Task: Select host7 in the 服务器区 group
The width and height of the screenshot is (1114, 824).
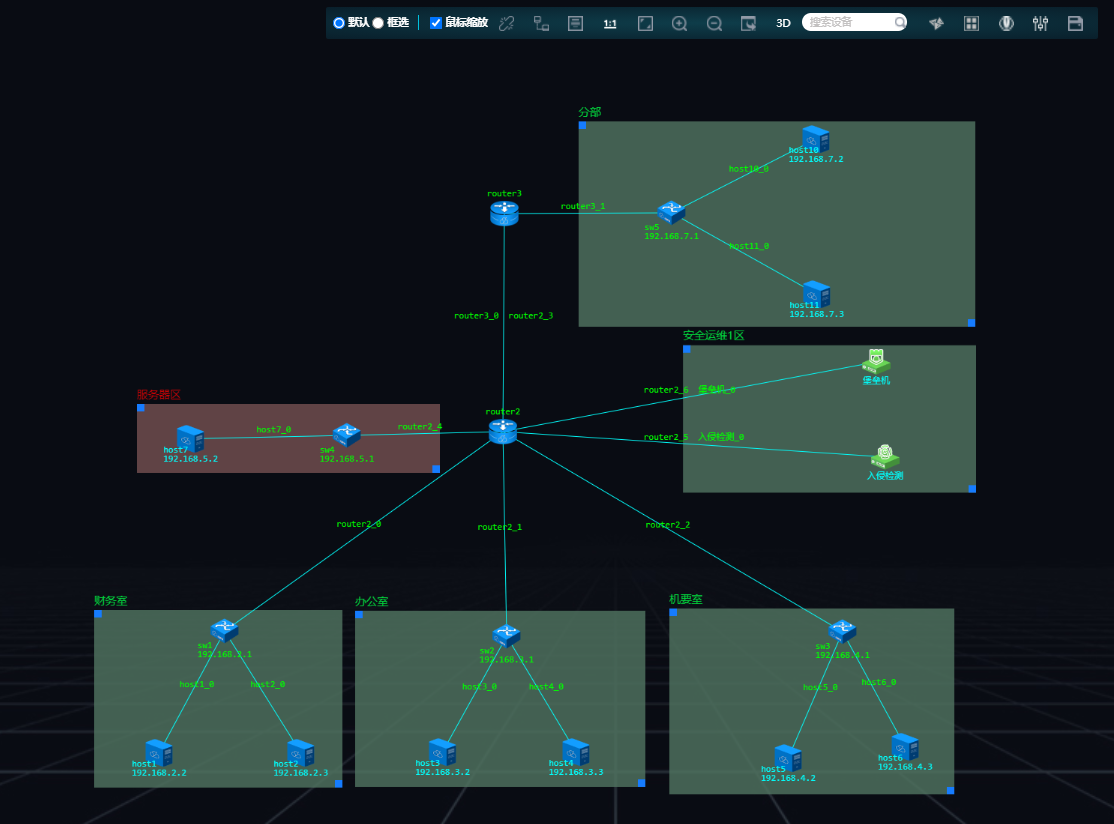Action: [189, 438]
